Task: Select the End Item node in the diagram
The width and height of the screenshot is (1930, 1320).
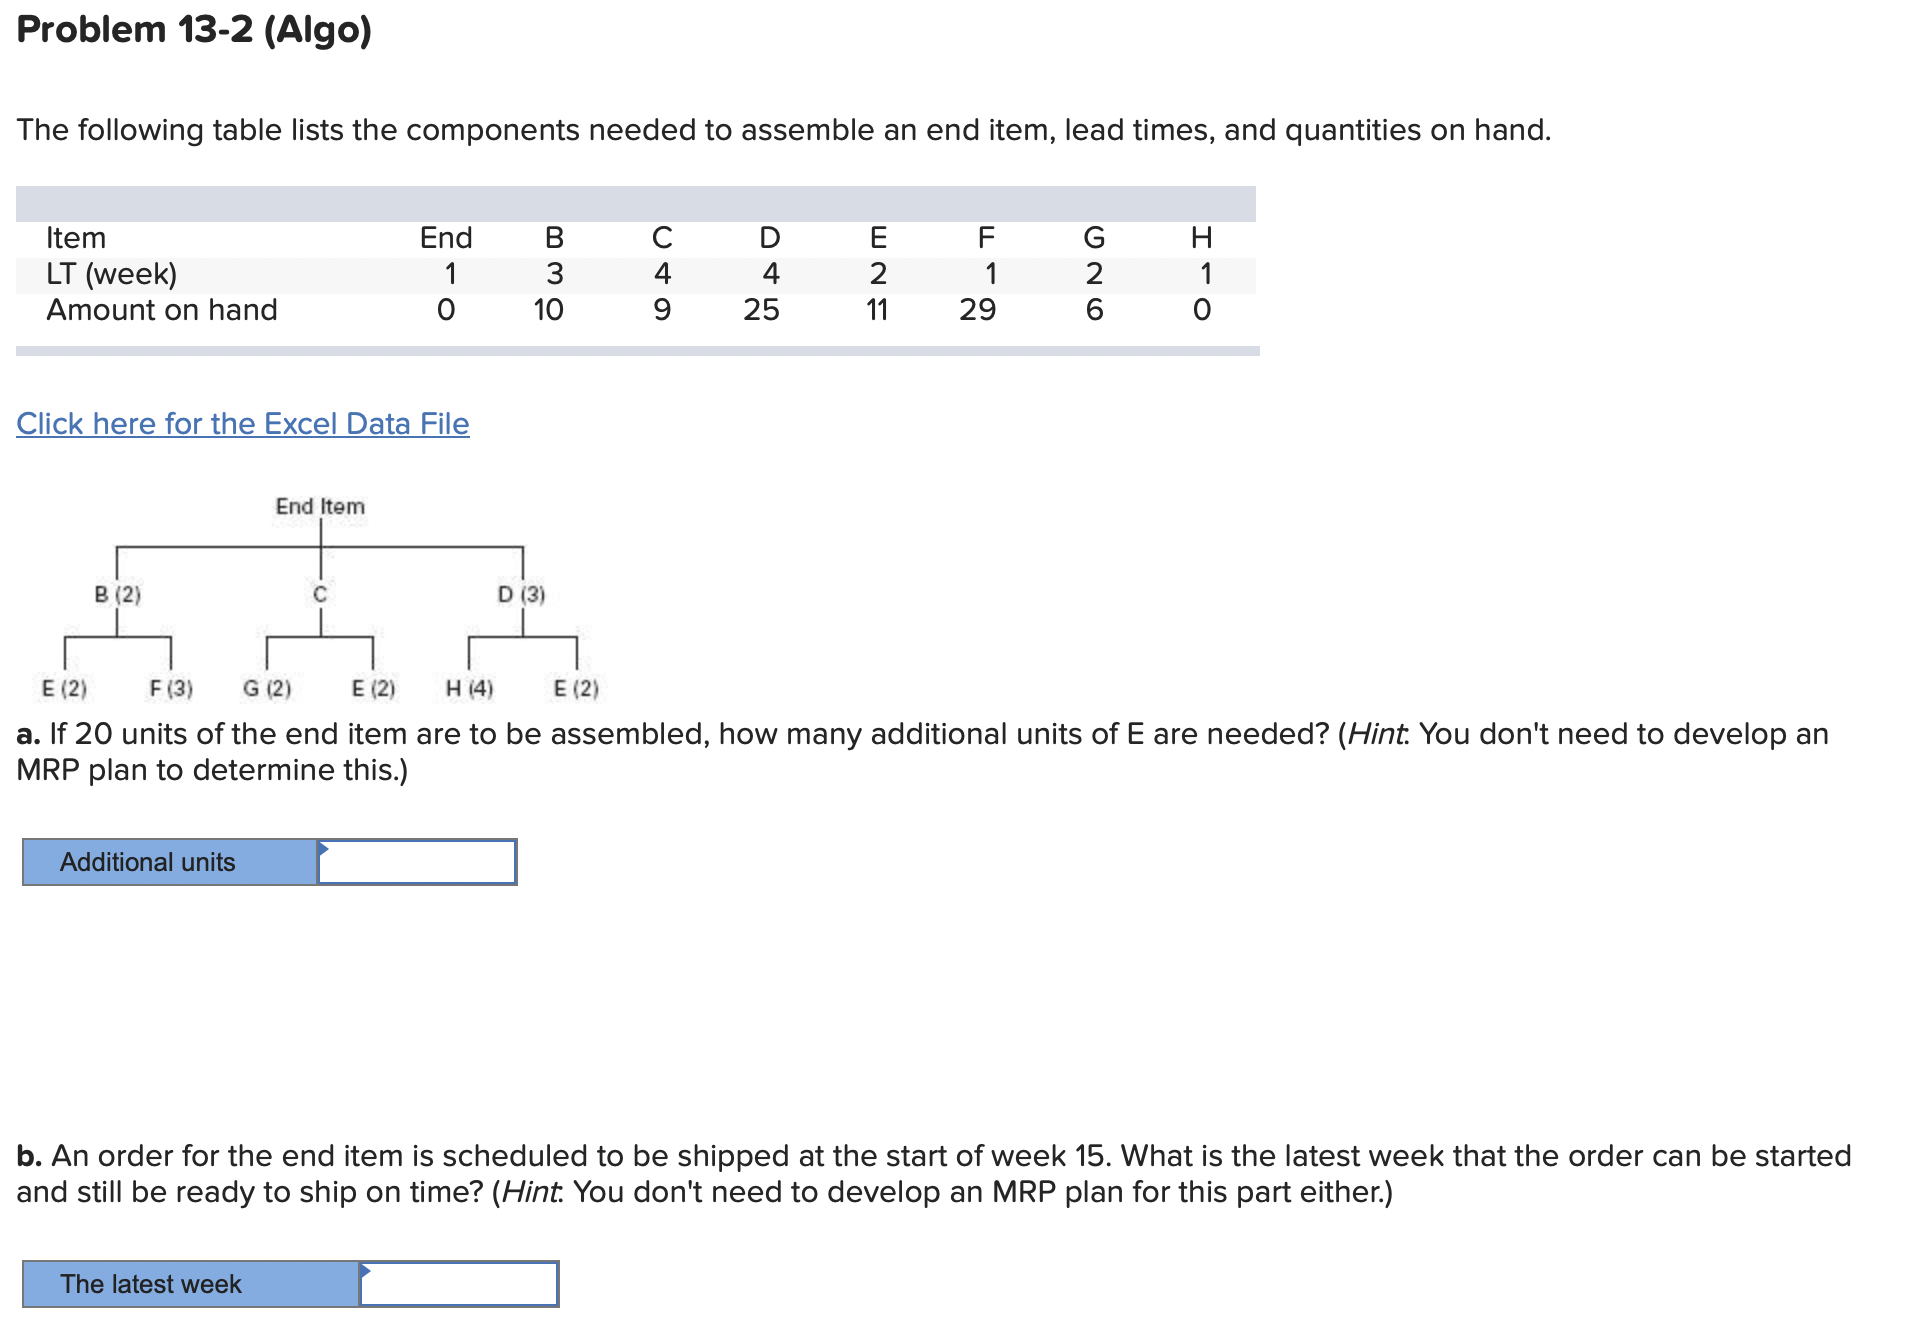Action: pos(320,506)
